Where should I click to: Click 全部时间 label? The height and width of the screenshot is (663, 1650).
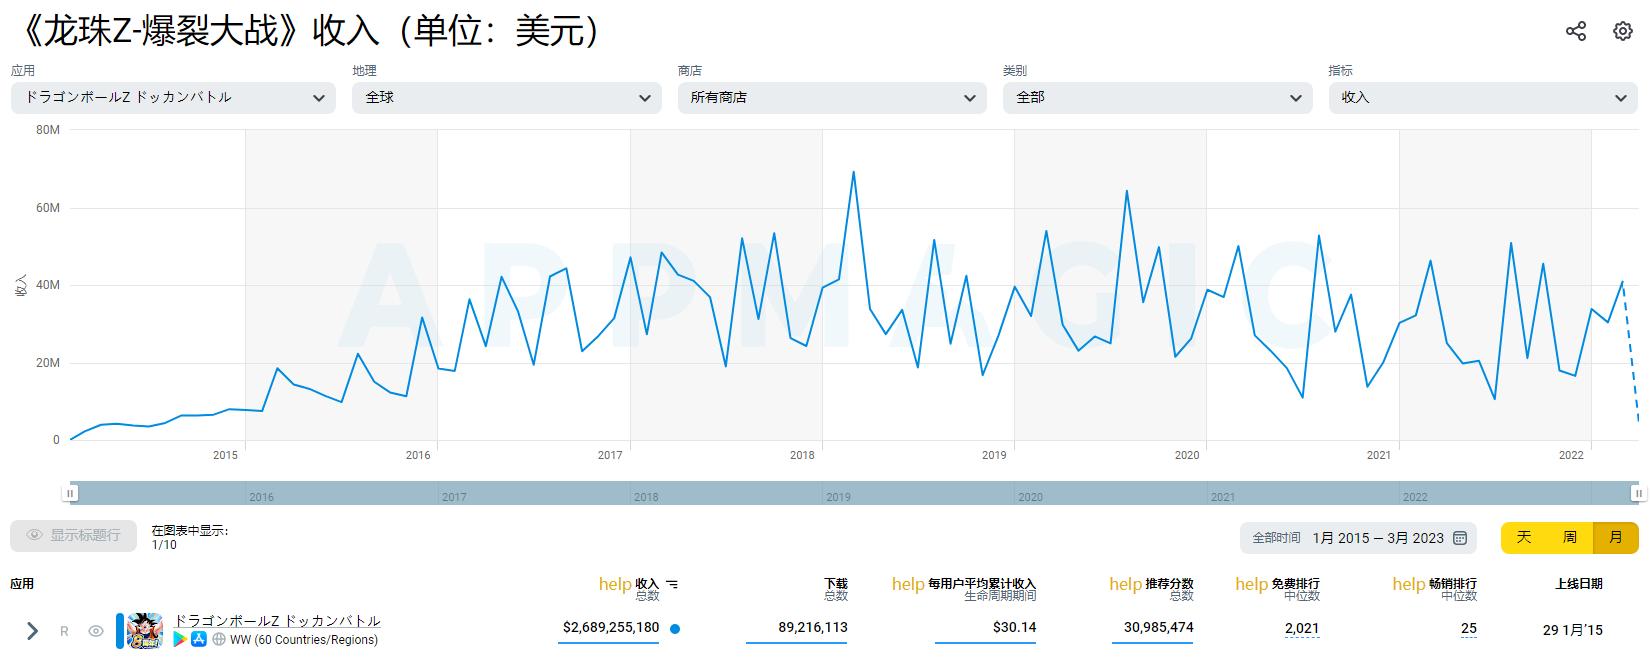1277,538
